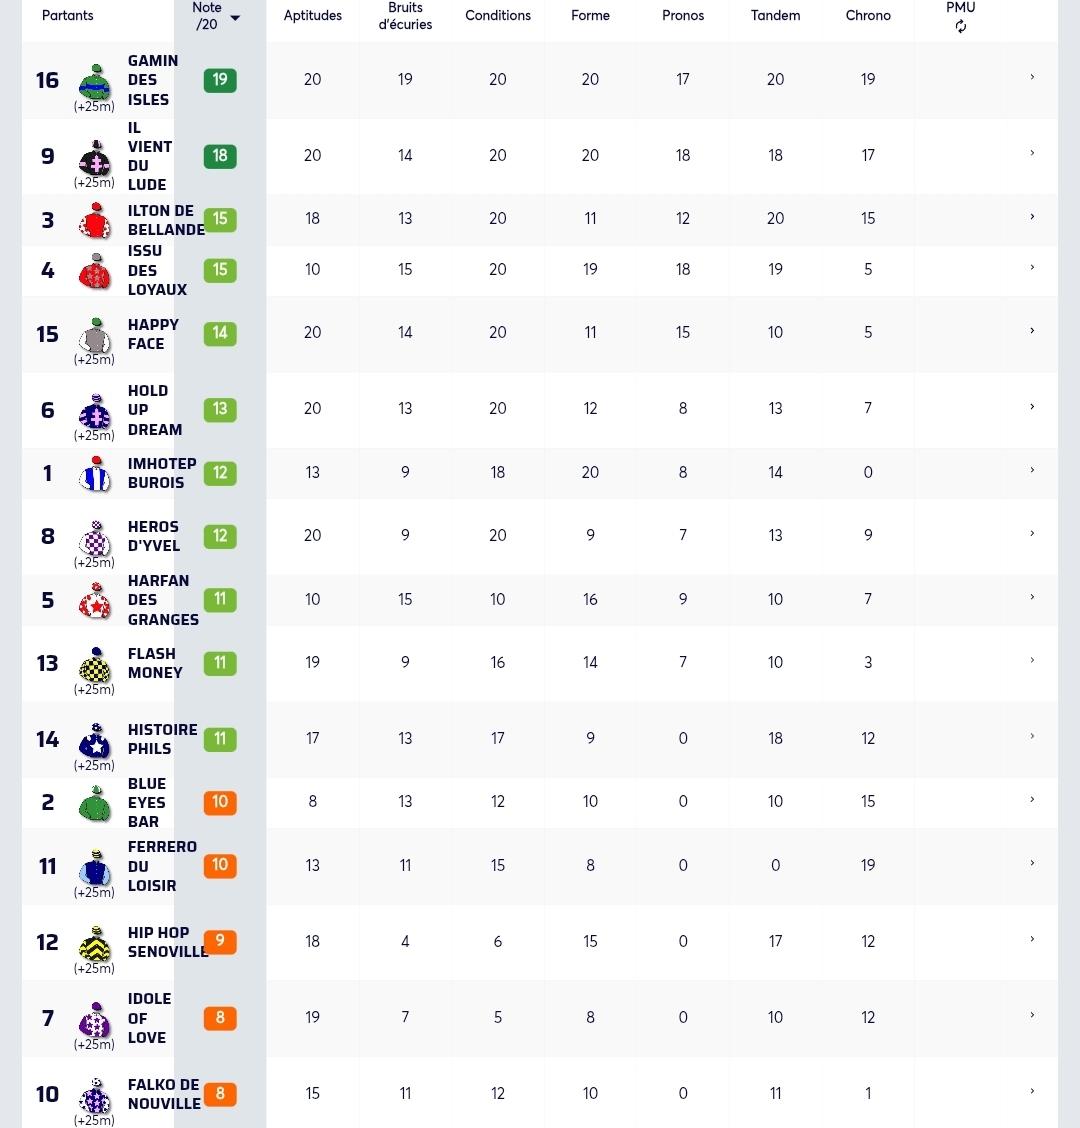Click Heros d'Yvel purple checkered silk icon
The height and width of the screenshot is (1128, 1080).
coord(95,537)
